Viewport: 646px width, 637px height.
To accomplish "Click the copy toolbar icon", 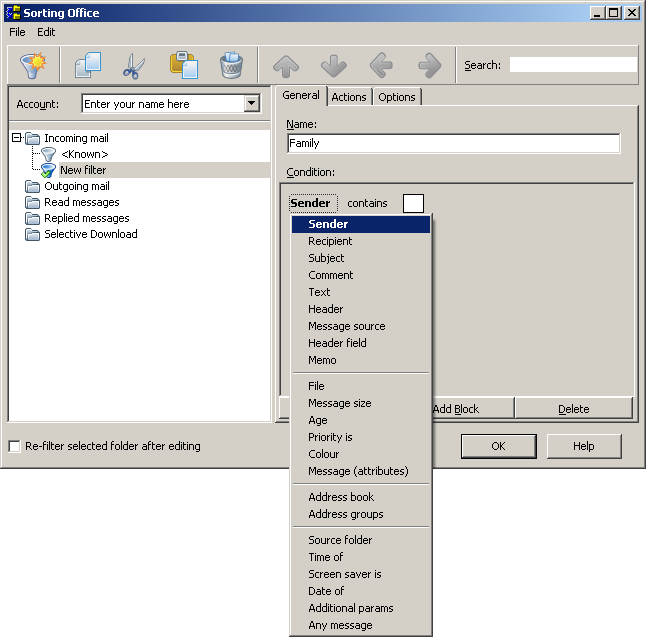I will (87, 66).
